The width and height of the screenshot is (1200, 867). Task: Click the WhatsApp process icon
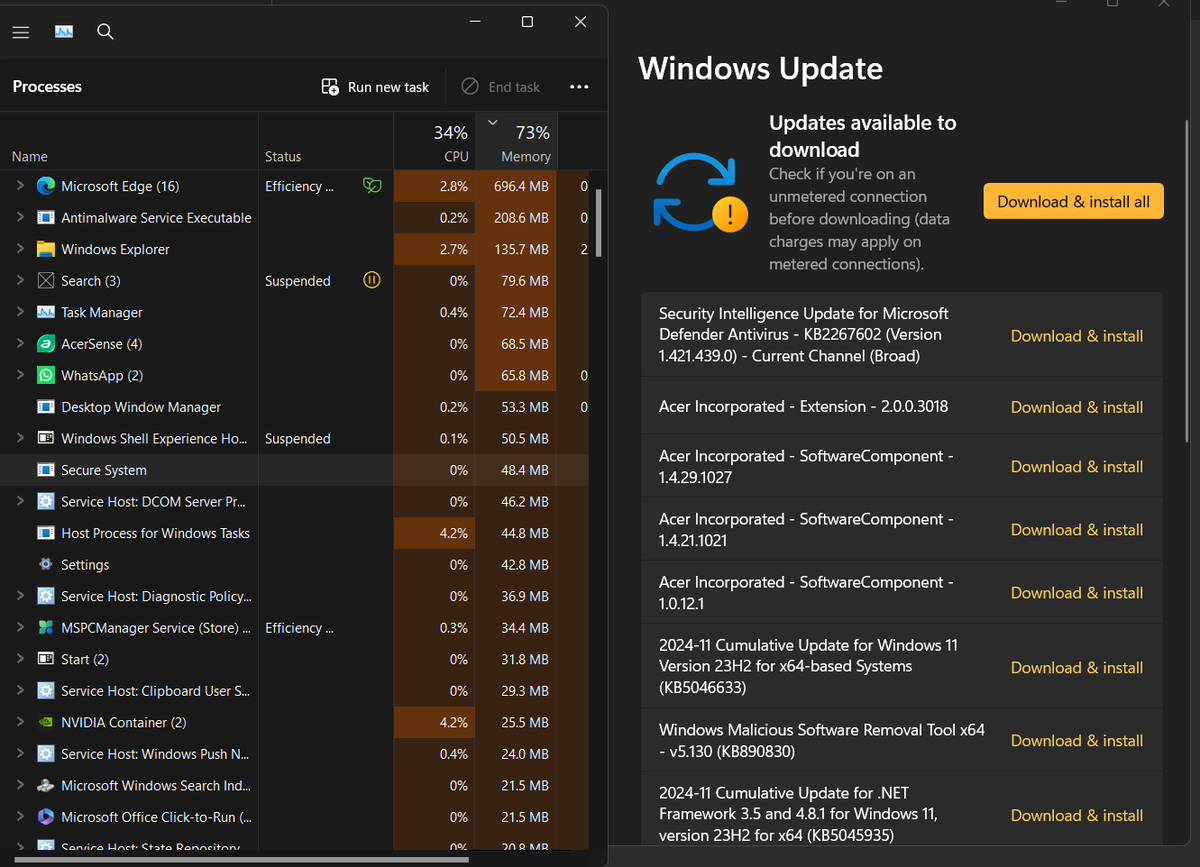tap(45, 375)
